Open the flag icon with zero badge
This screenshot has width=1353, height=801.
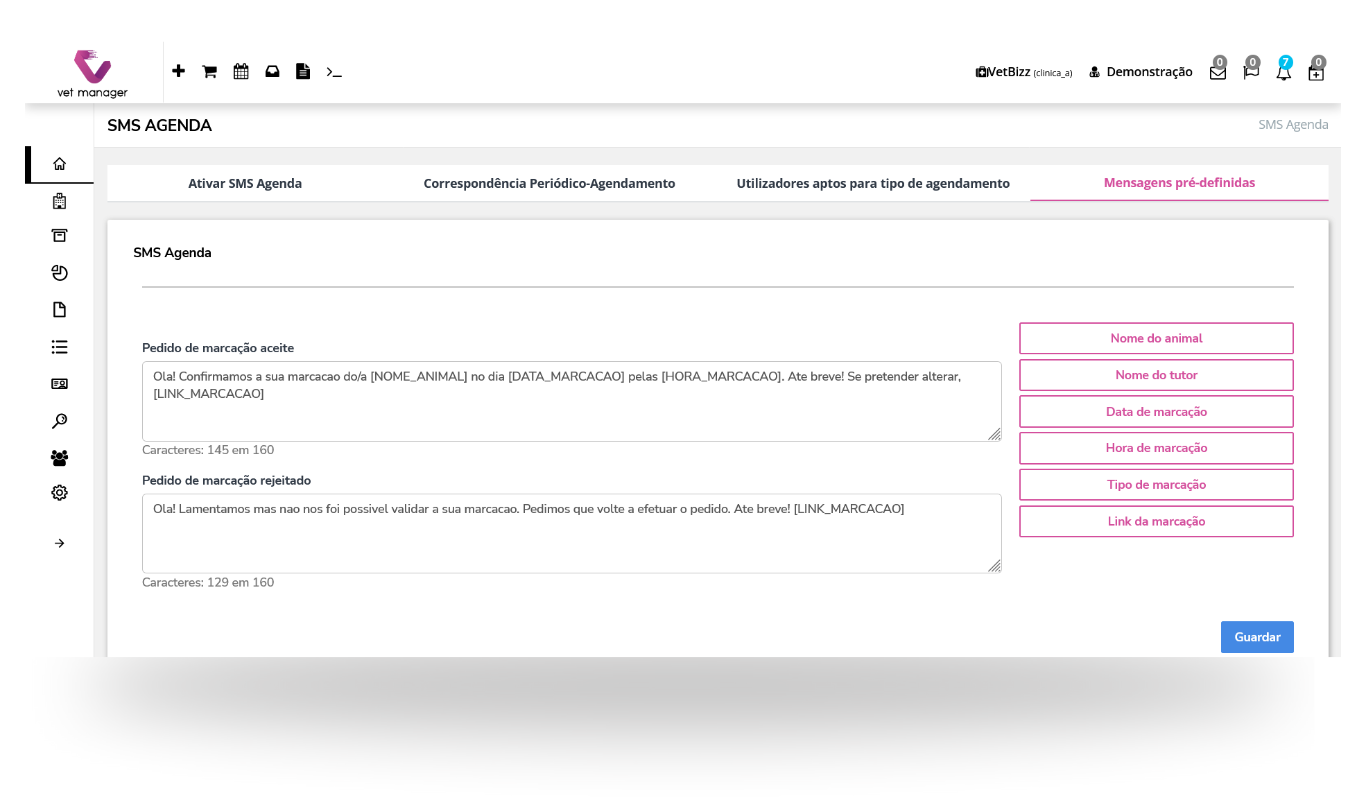click(1250, 73)
